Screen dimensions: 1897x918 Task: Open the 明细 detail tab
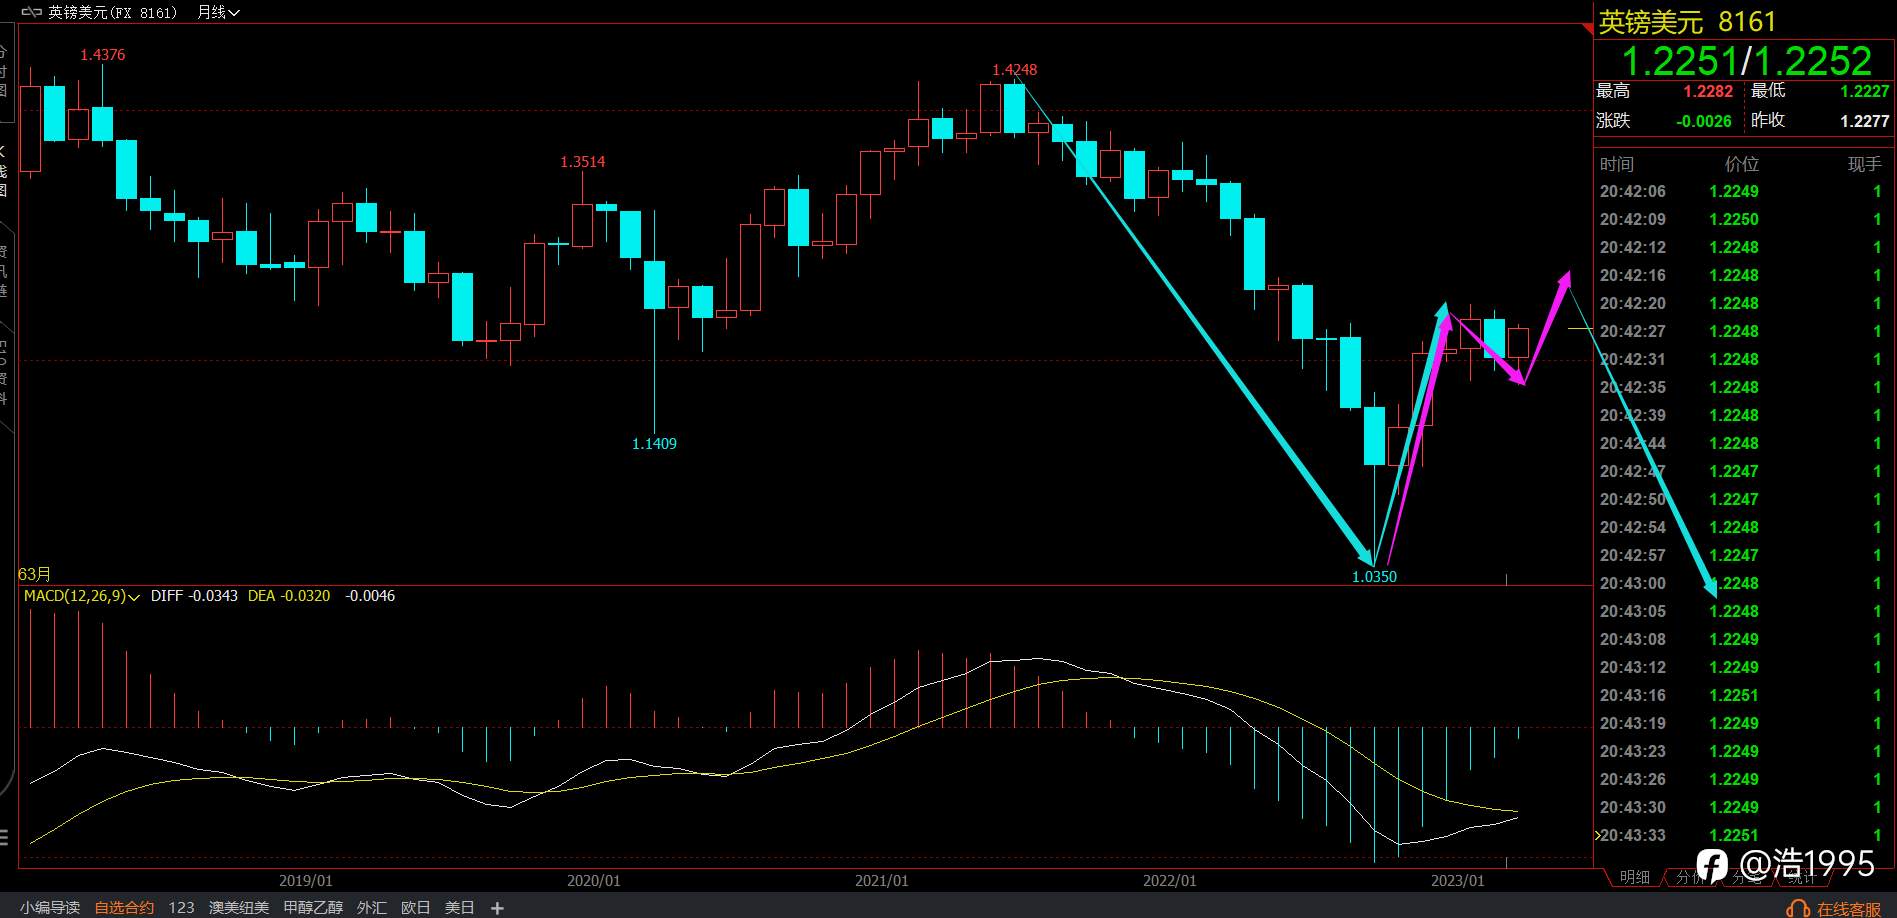pos(1635,877)
